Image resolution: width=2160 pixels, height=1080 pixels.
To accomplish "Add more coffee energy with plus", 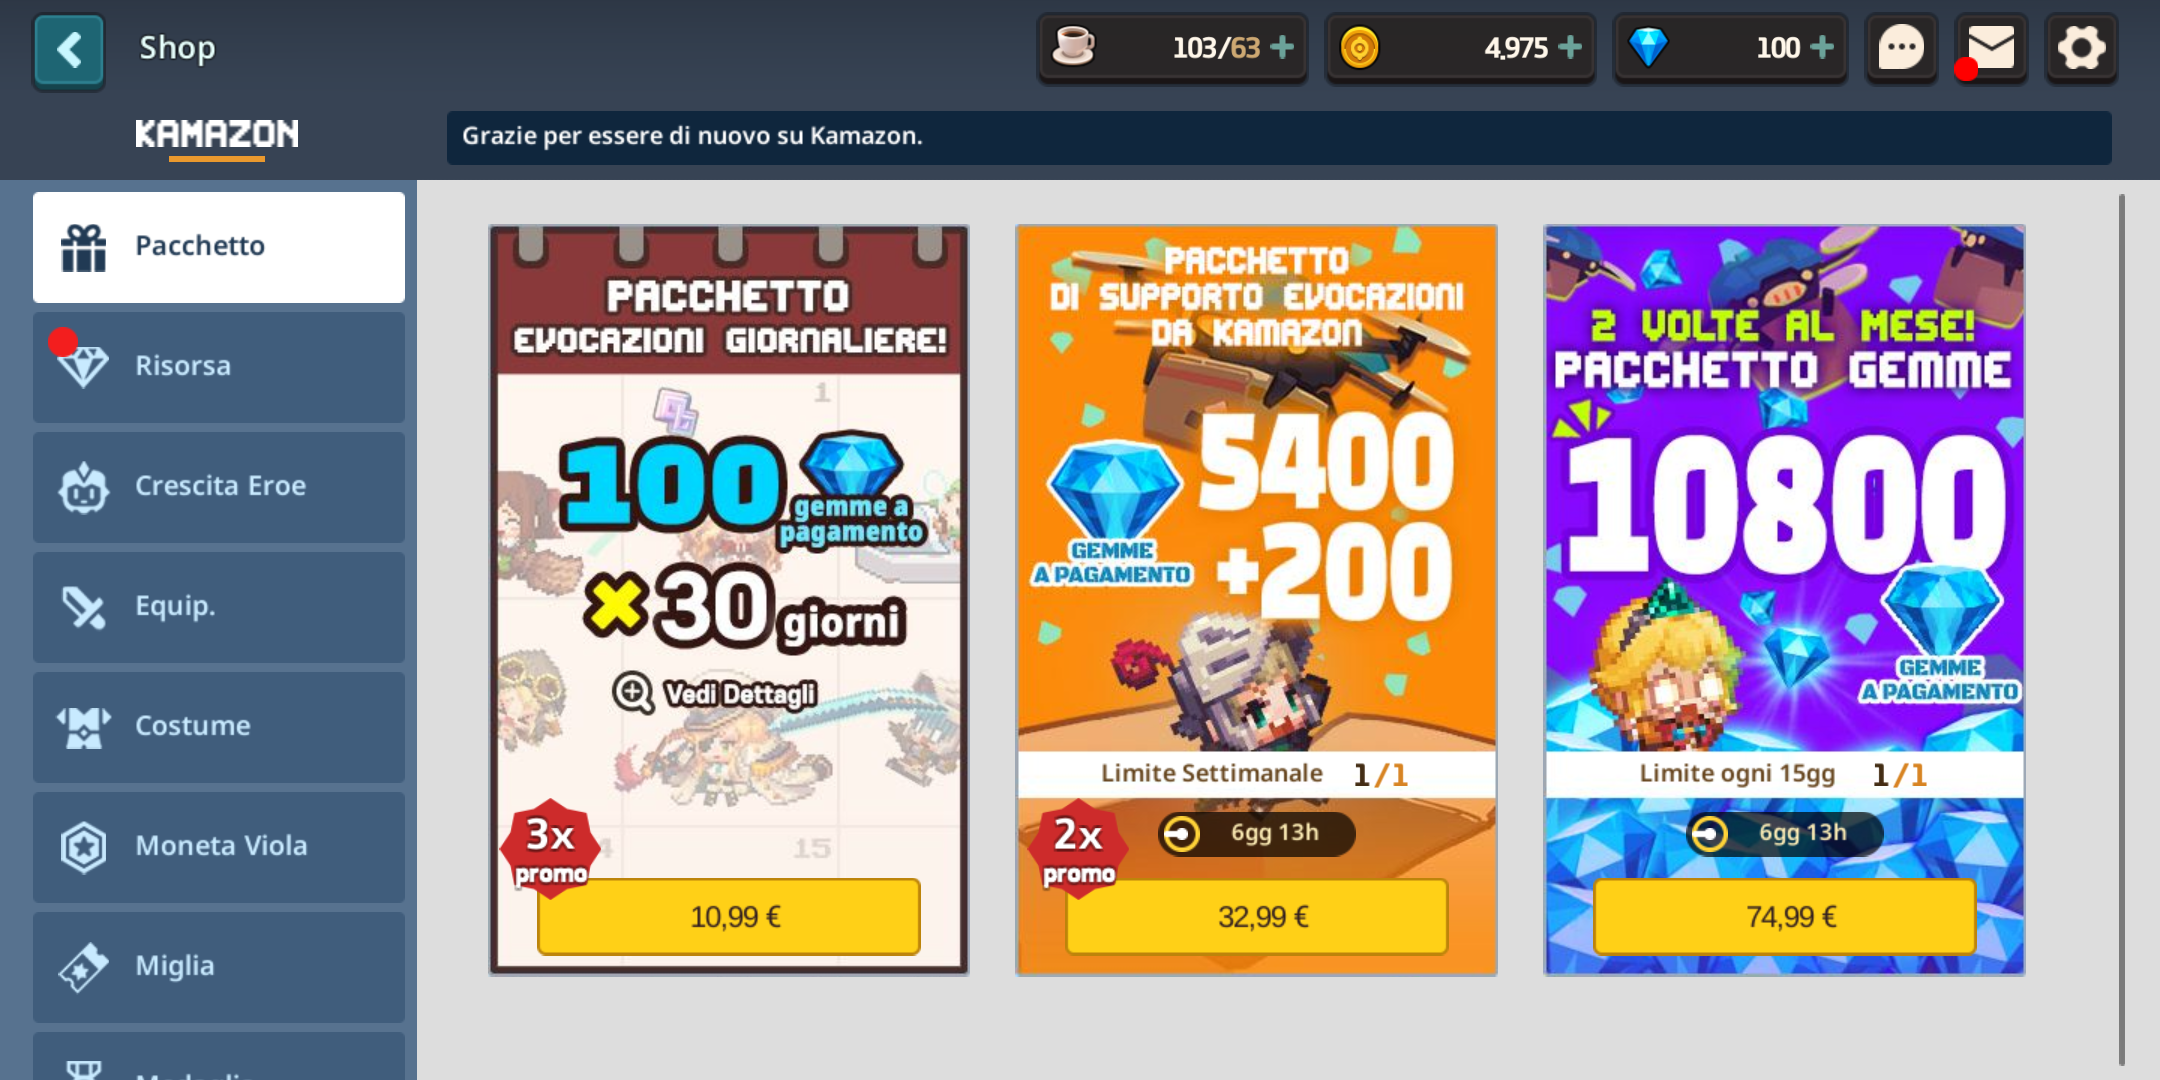I will click(x=1282, y=47).
